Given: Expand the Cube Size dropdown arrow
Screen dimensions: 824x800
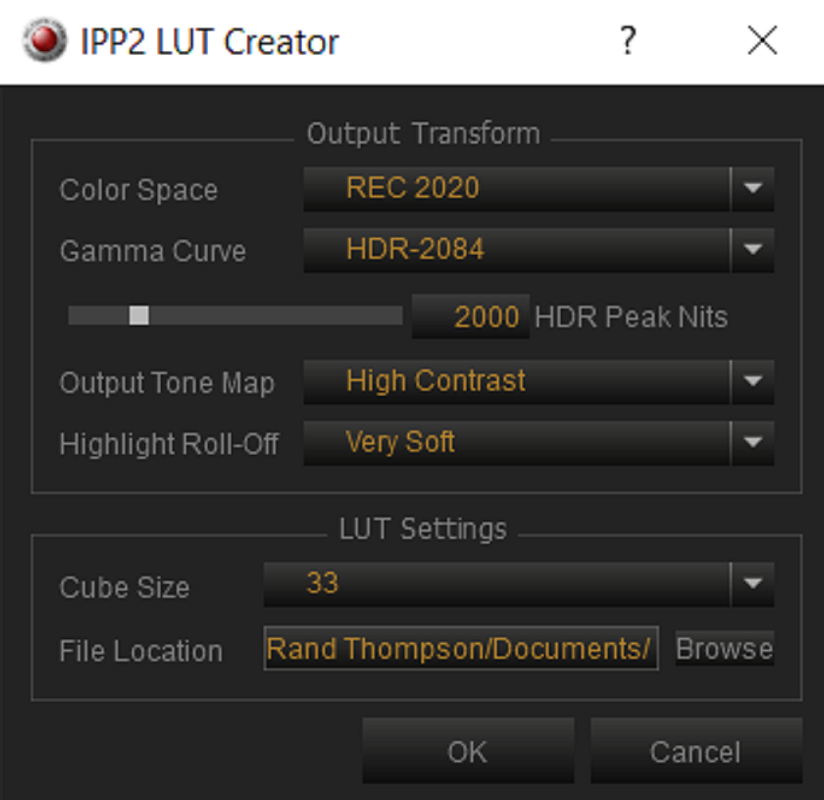Looking at the screenshot, I should coord(753,584).
